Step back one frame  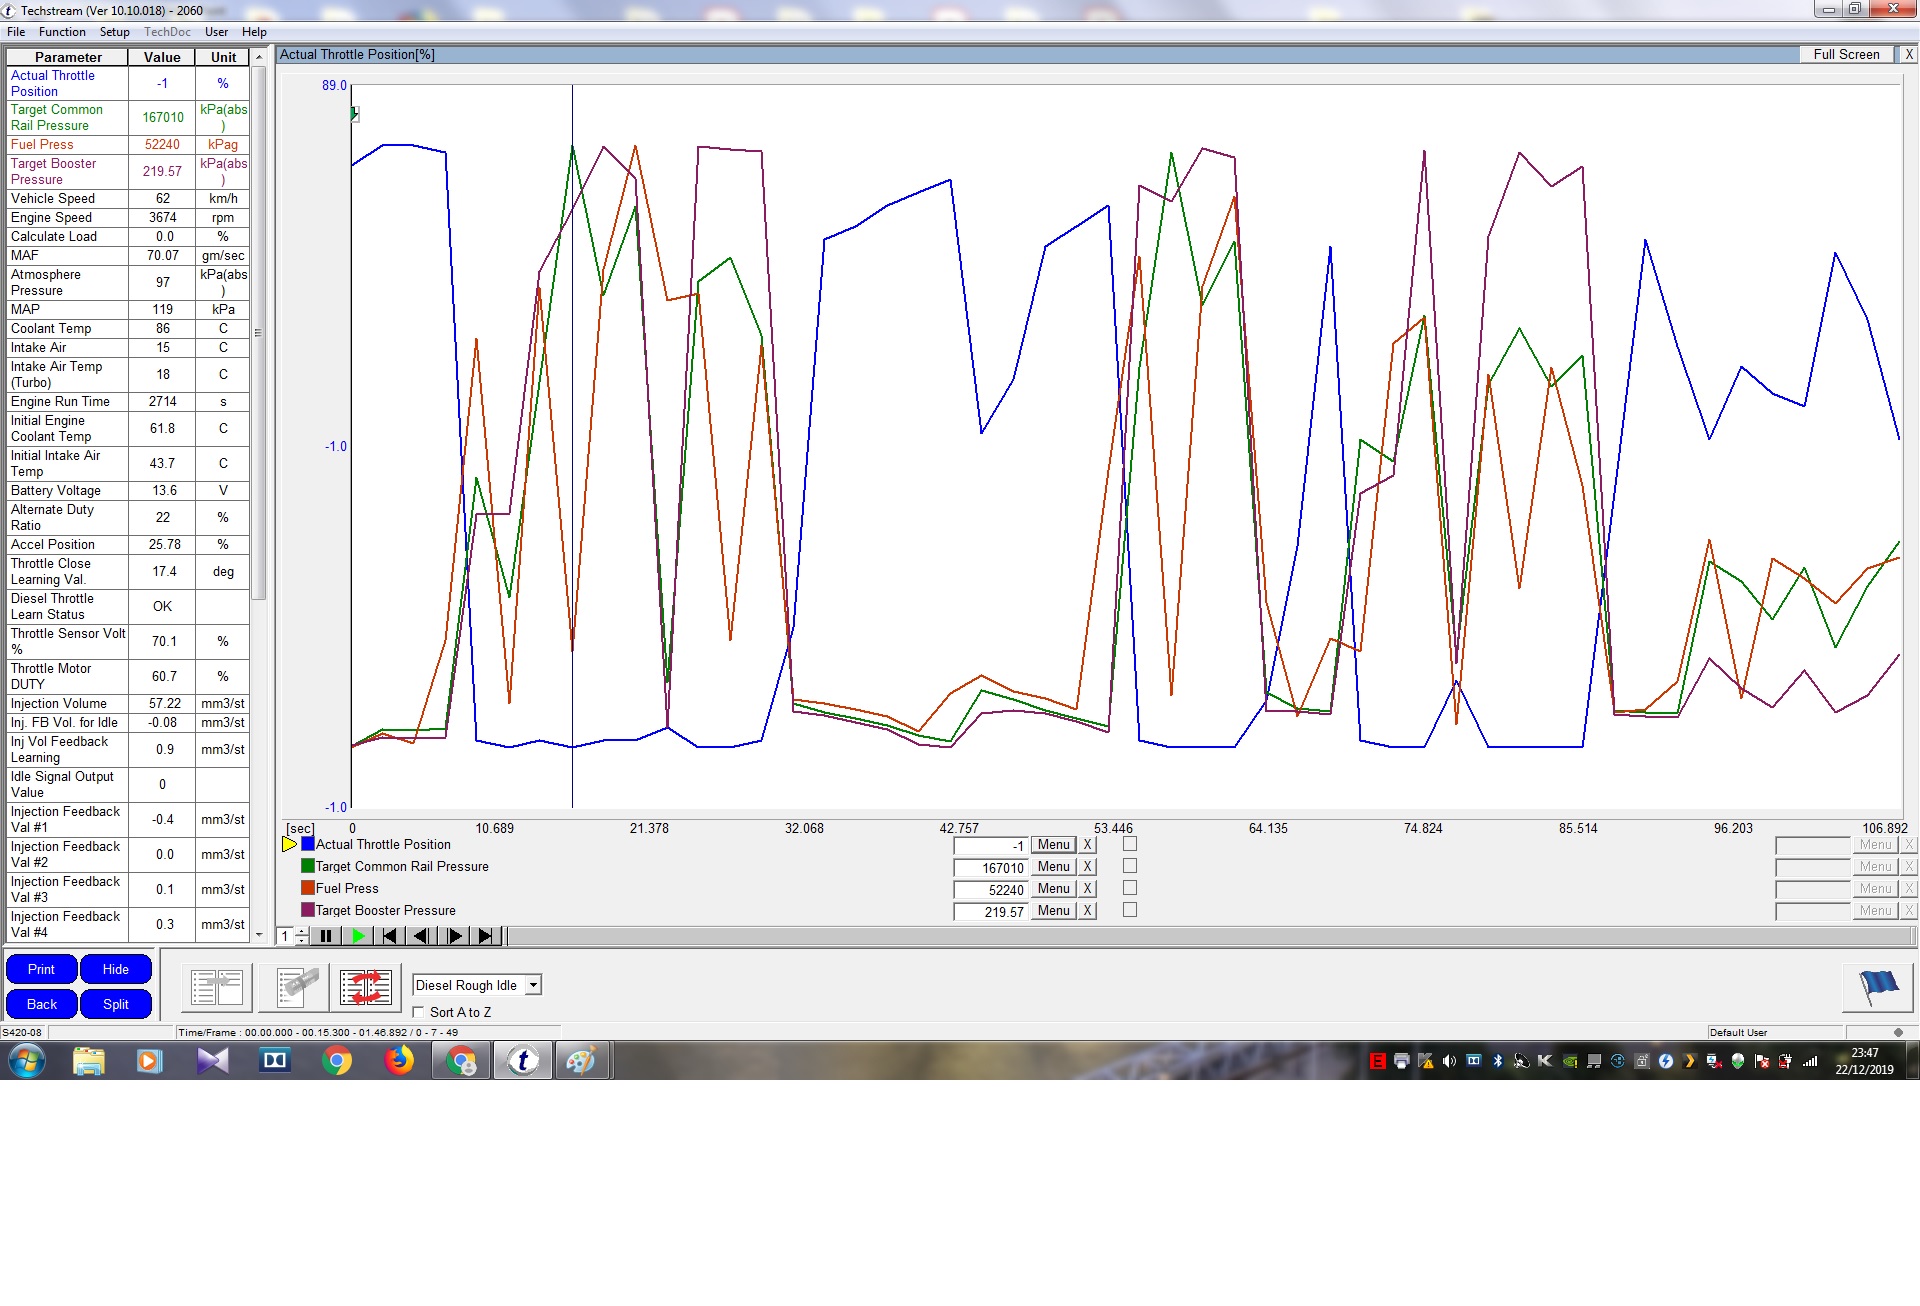421,936
